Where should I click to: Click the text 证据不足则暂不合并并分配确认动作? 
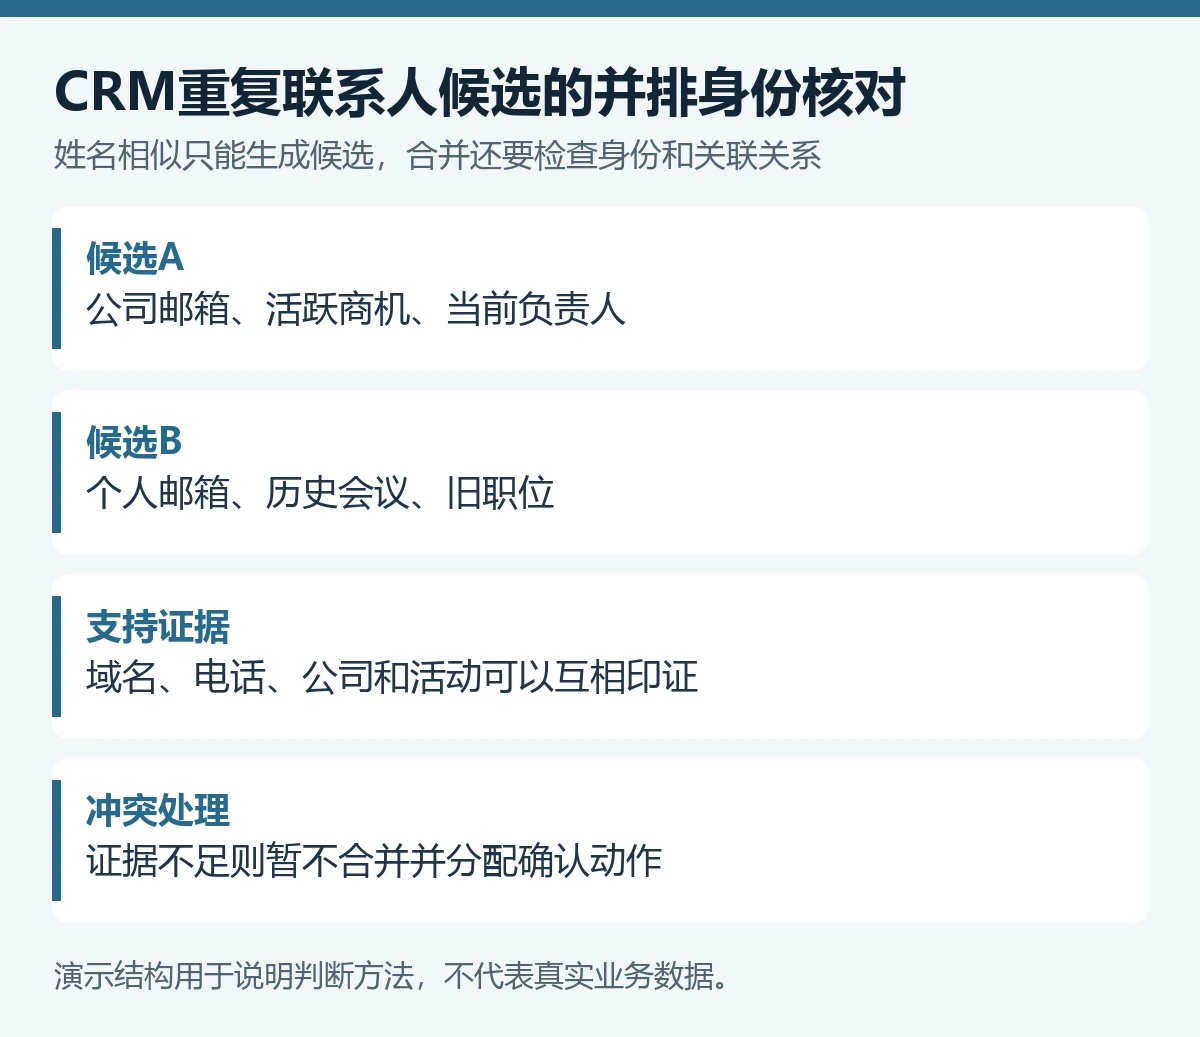click(374, 861)
